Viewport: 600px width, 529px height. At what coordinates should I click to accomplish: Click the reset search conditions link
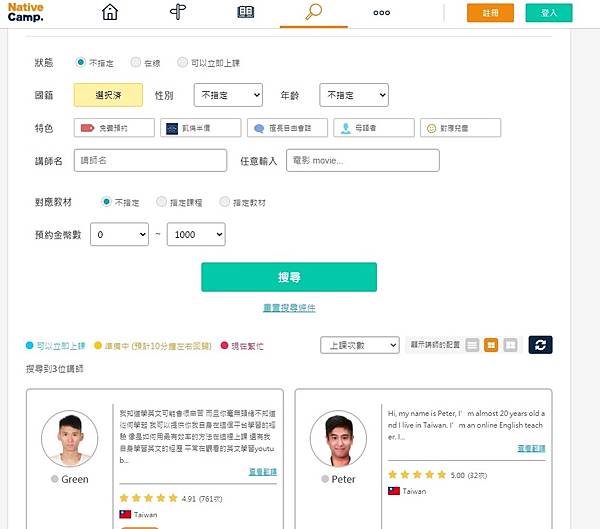(289, 308)
